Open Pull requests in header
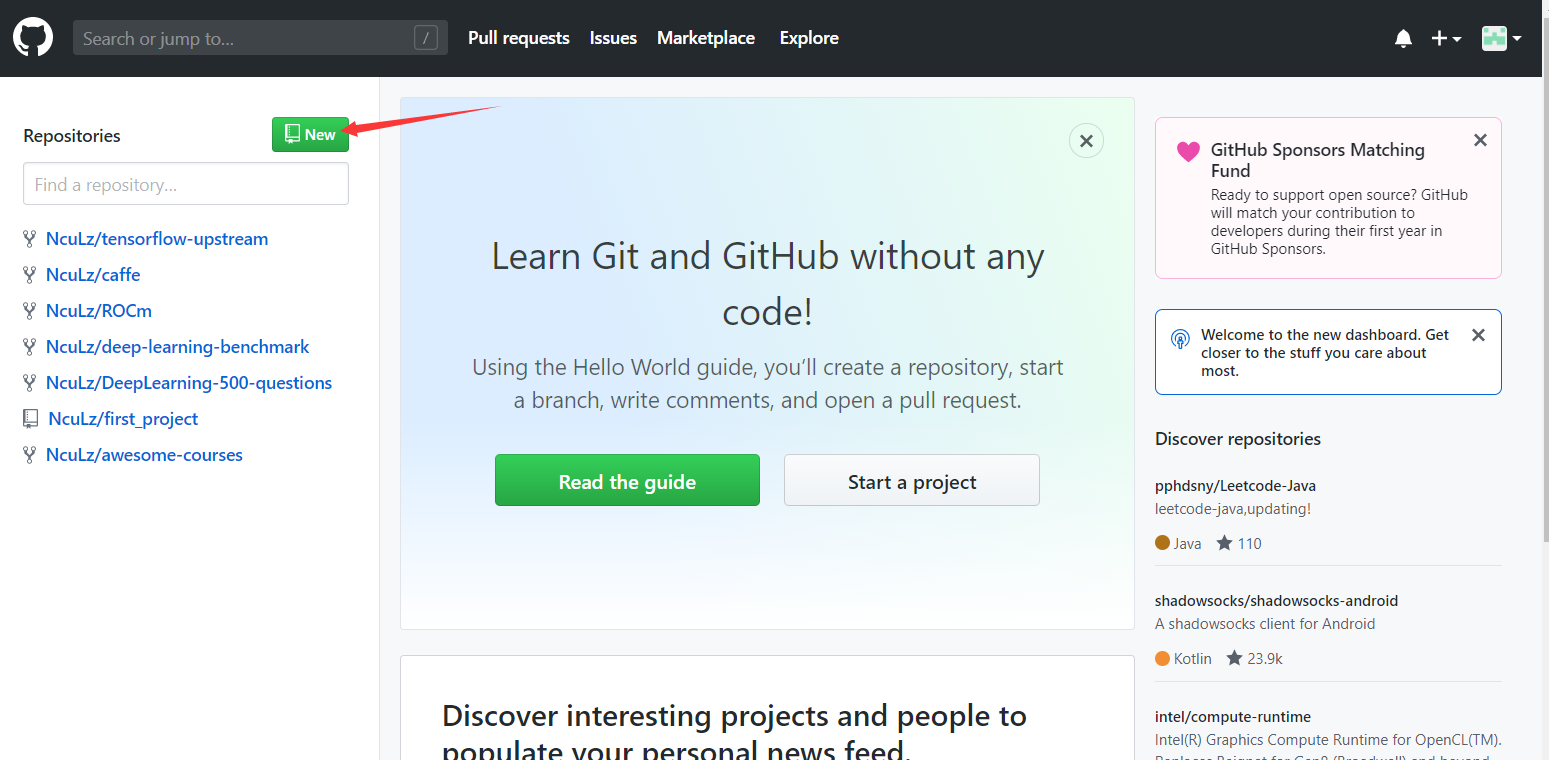The height and width of the screenshot is (760, 1549). pos(519,38)
